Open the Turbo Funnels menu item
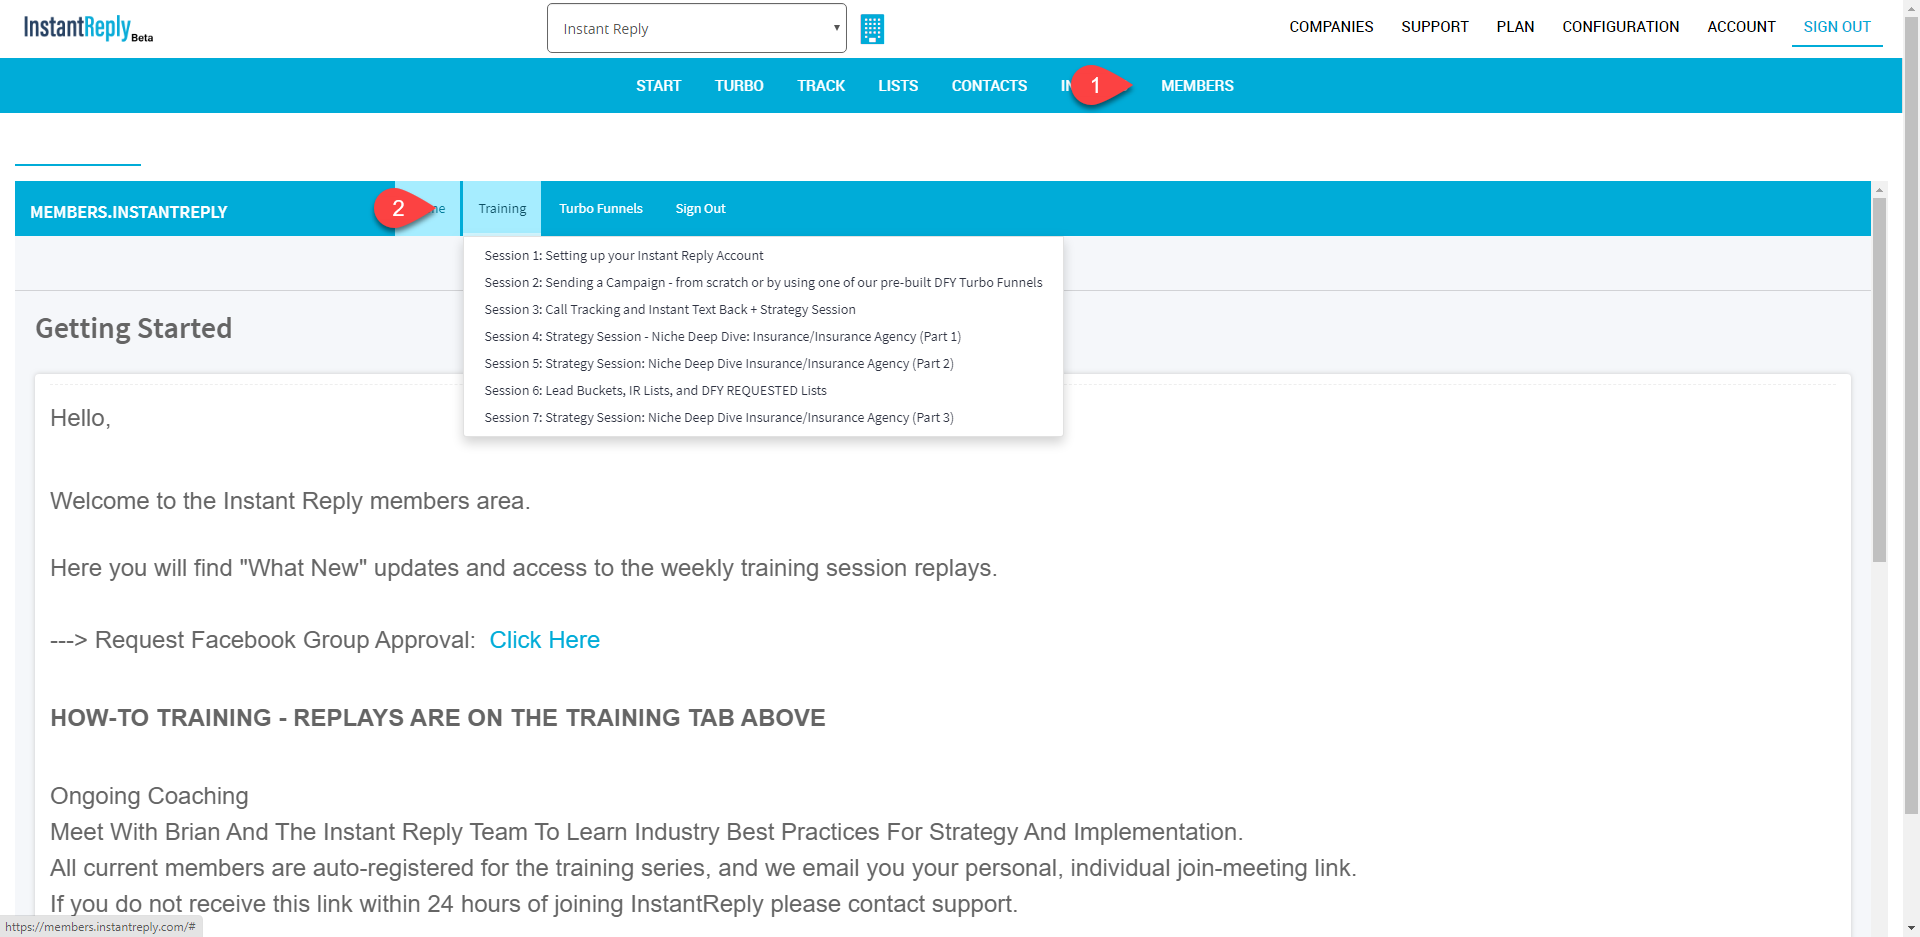This screenshot has height=937, width=1920. [601, 208]
